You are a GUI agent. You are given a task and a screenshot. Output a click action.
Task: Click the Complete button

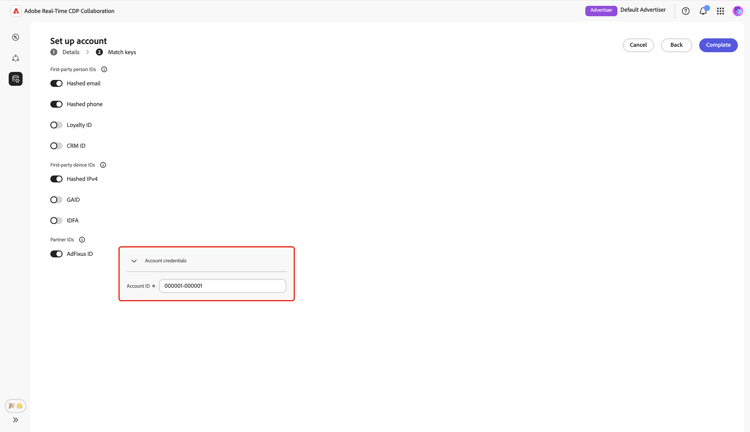718,45
